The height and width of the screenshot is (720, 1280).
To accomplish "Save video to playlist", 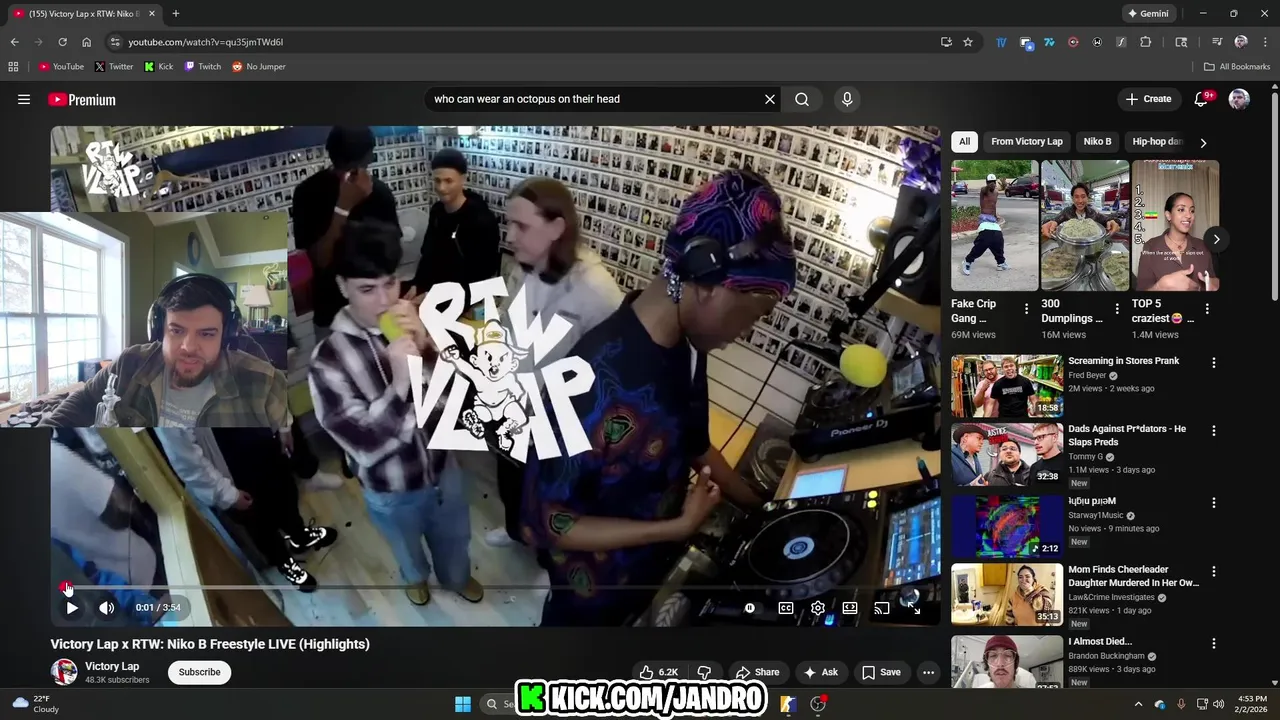I will pos(881,672).
